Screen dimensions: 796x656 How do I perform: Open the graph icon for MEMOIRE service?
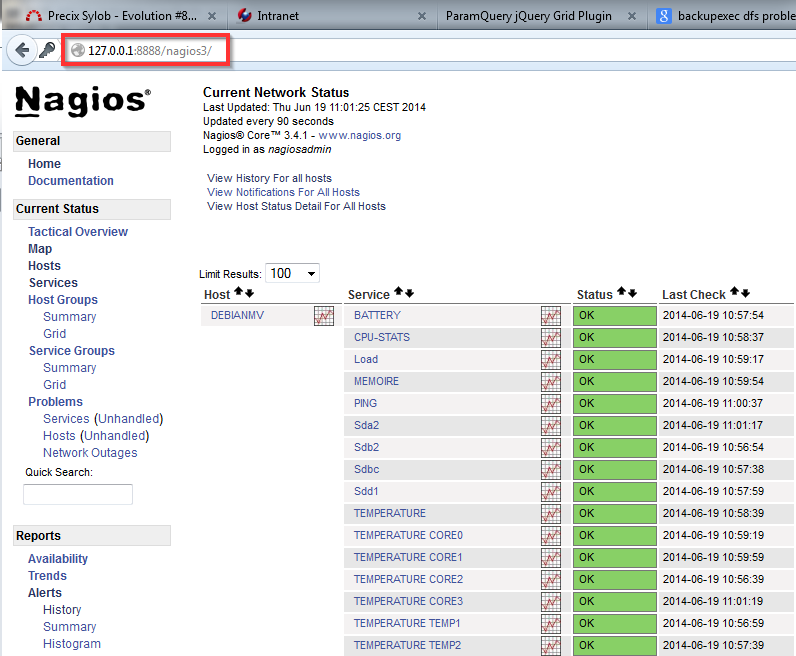click(551, 382)
